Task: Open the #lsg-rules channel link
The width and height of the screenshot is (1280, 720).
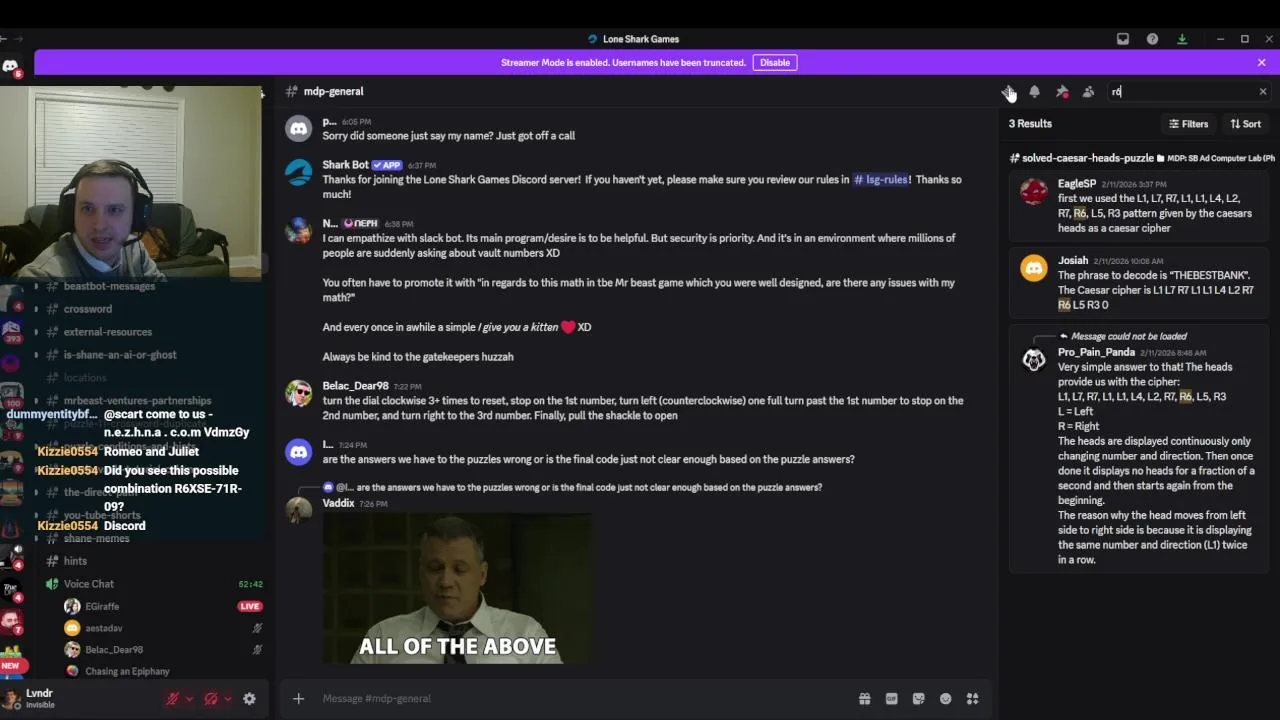Action: coord(881,180)
